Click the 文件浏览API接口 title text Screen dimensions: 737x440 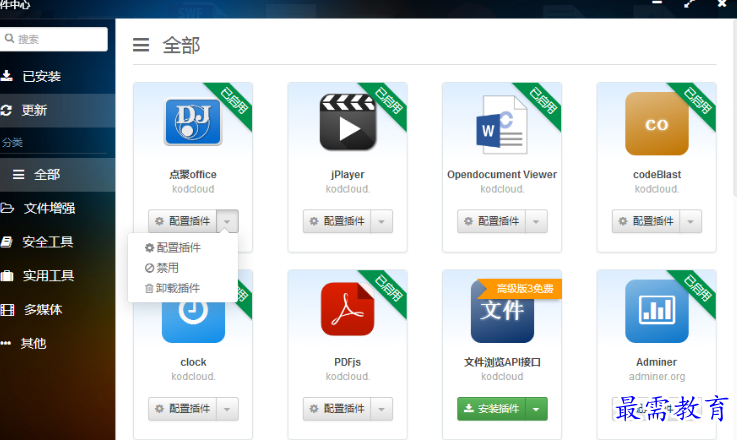pos(502,362)
